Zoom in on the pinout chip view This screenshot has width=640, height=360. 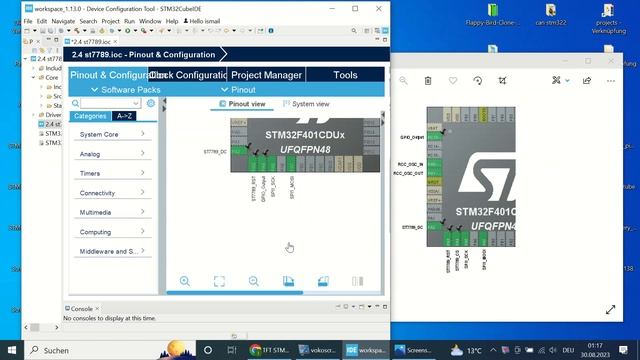click(x=184, y=281)
